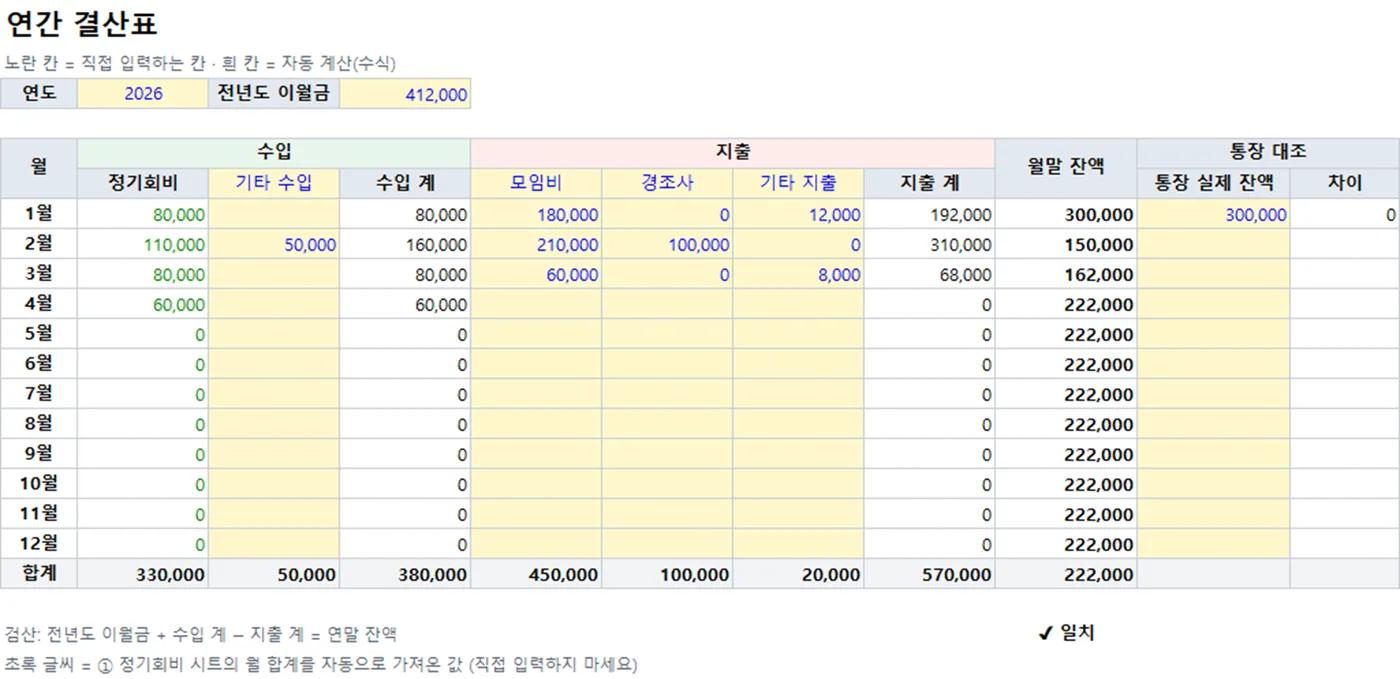Select the 4월 row label
The height and width of the screenshot is (679, 1400).
(39, 304)
